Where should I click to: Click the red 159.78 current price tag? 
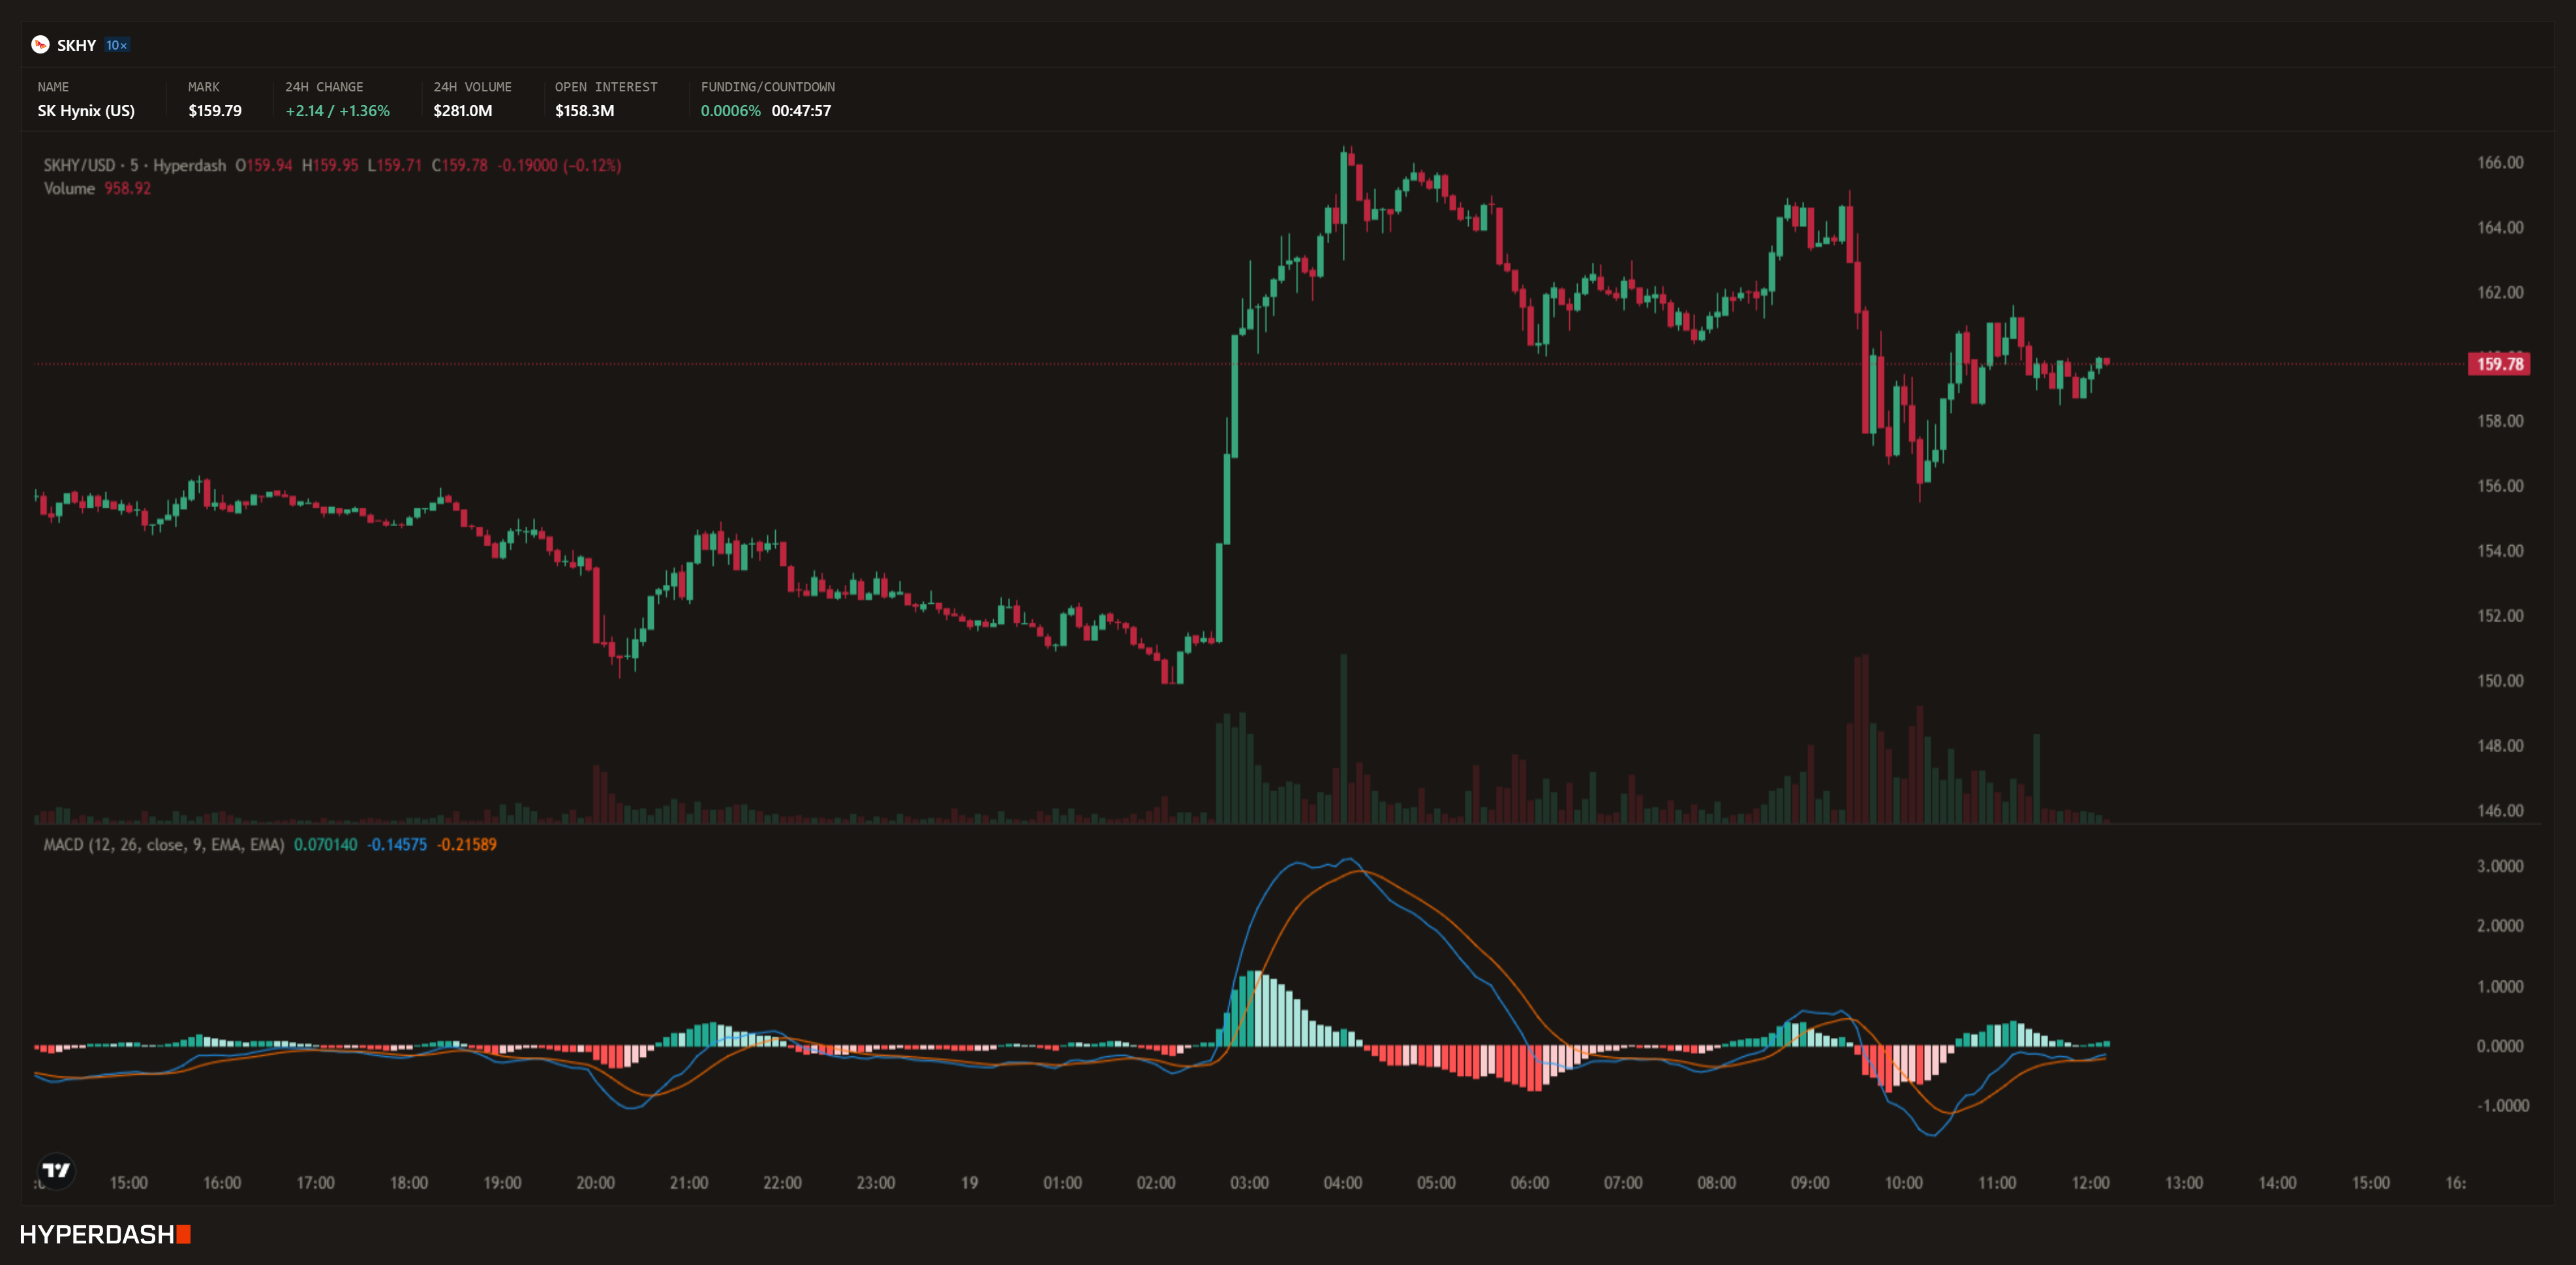[x=2500, y=364]
